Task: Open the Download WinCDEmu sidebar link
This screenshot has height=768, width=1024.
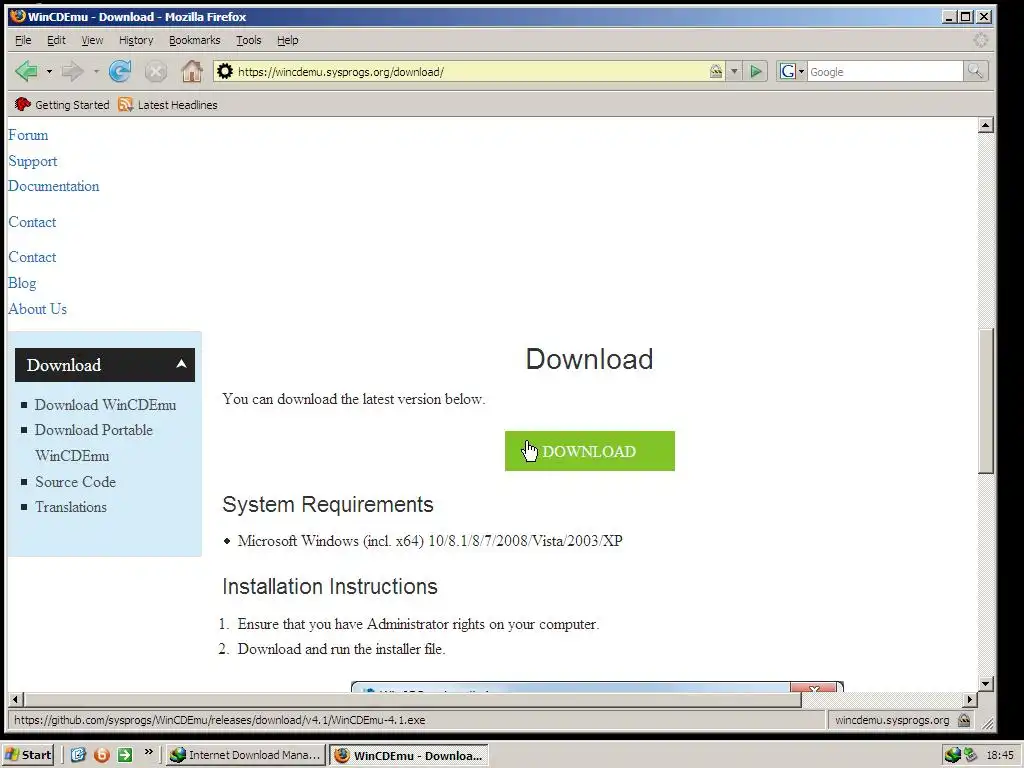Action: coord(105,405)
